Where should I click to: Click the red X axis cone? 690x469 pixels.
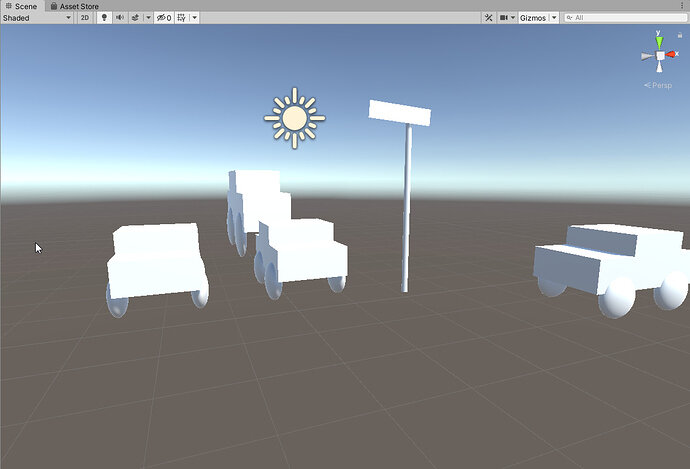671,55
